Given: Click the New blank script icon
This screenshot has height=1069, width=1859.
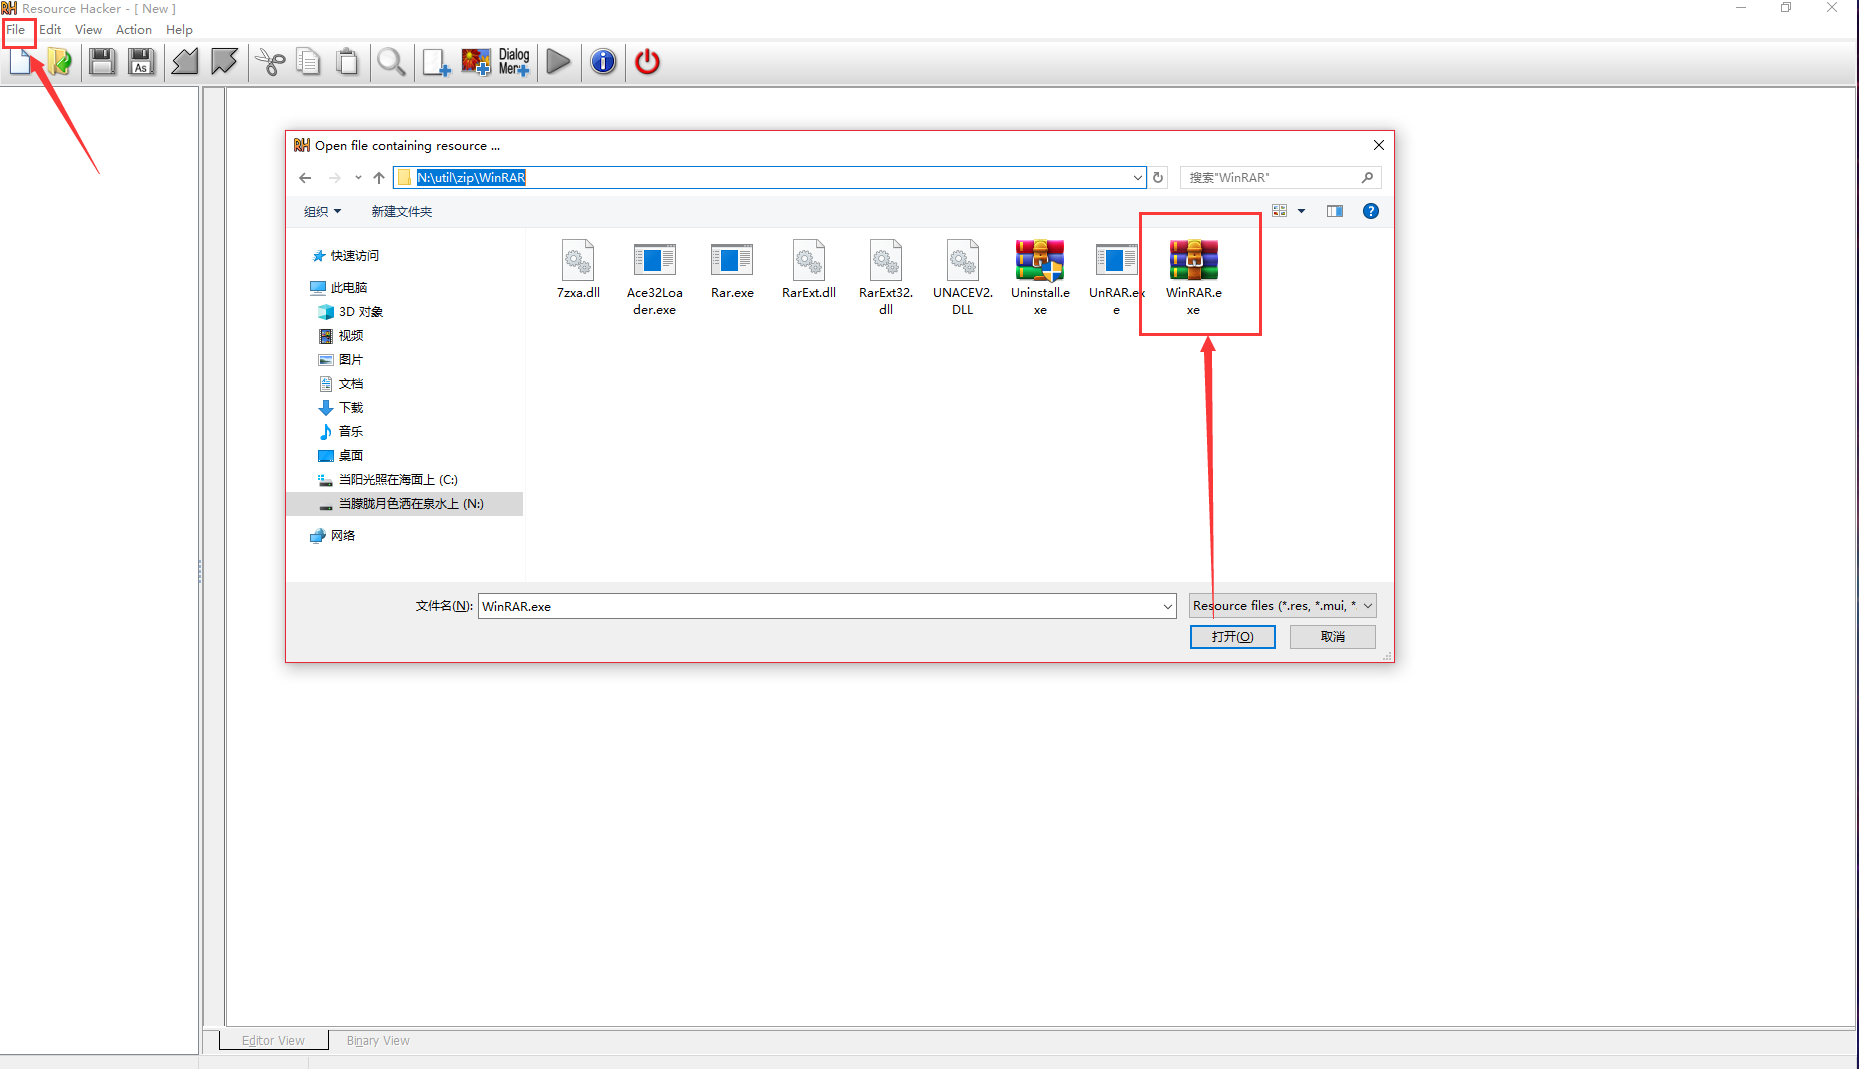Looking at the screenshot, I should coord(20,62).
